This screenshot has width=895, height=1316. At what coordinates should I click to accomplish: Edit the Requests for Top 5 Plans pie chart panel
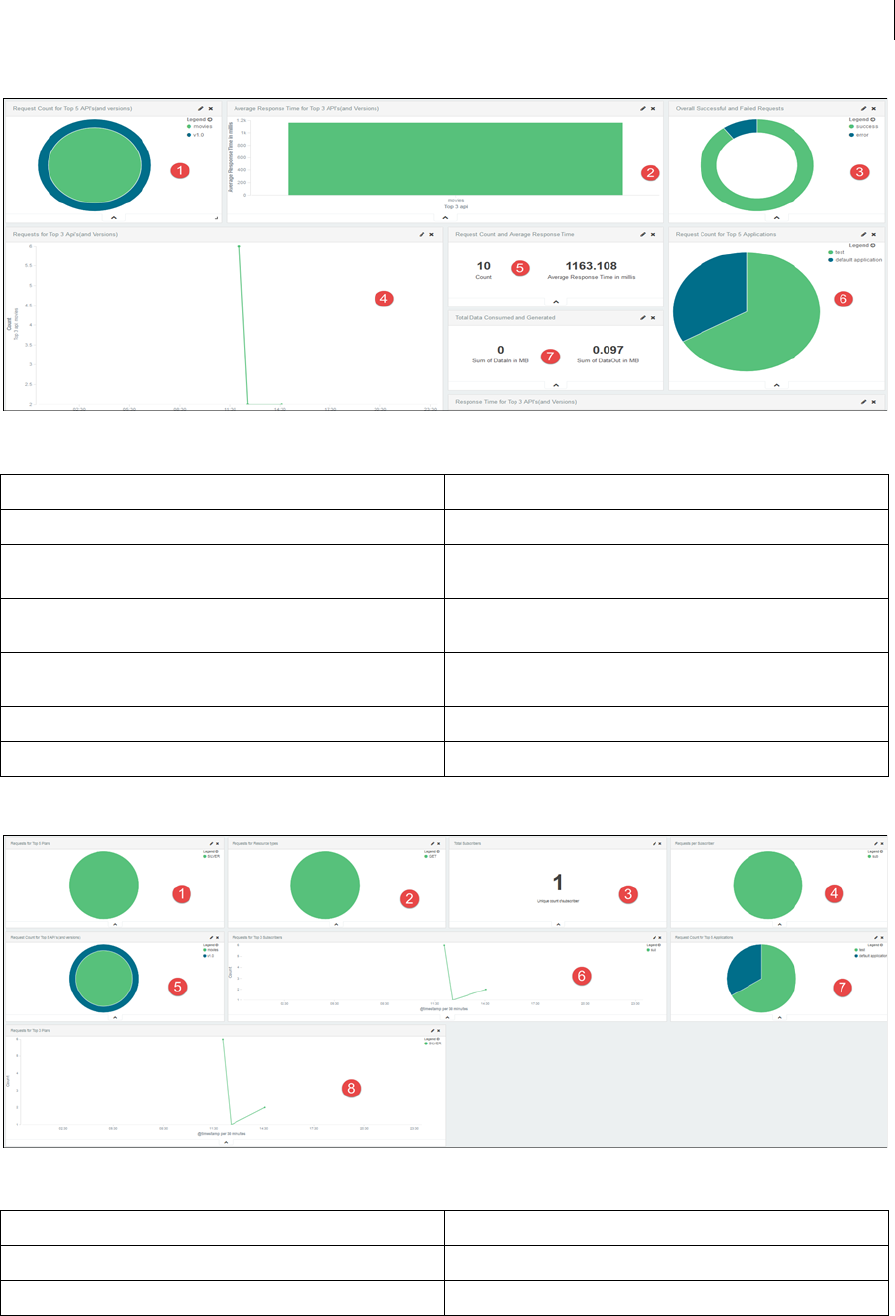point(211,844)
